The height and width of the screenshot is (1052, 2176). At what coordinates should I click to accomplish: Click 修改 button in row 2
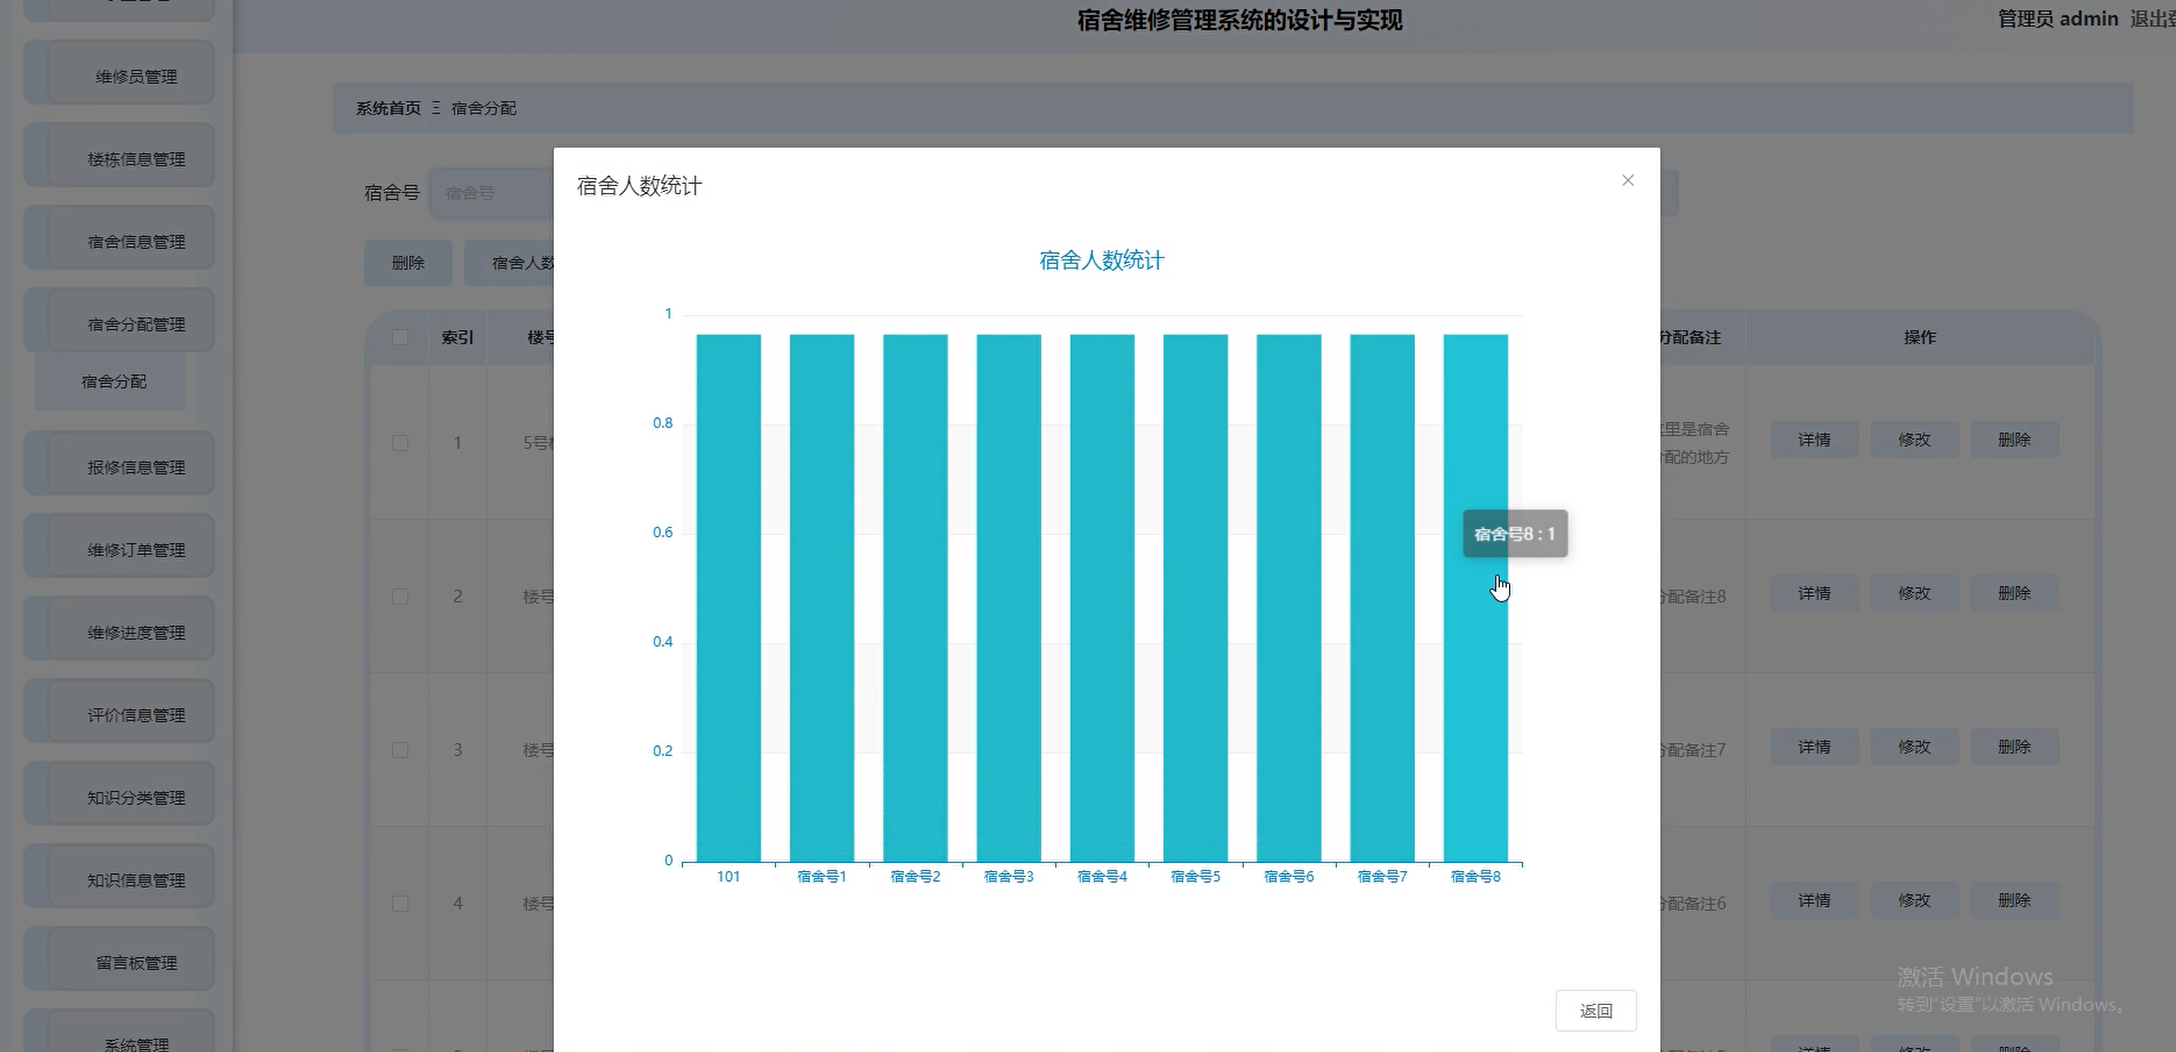pyautogui.click(x=1914, y=594)
